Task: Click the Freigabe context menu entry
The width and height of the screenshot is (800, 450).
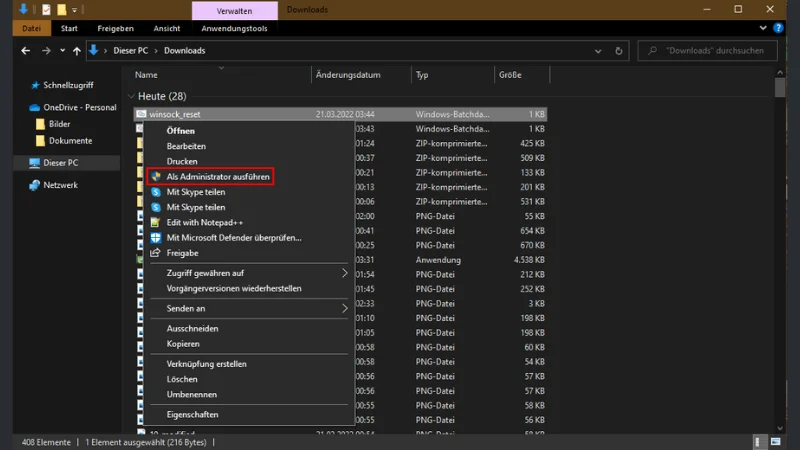Action: click(x=182, y=253)
